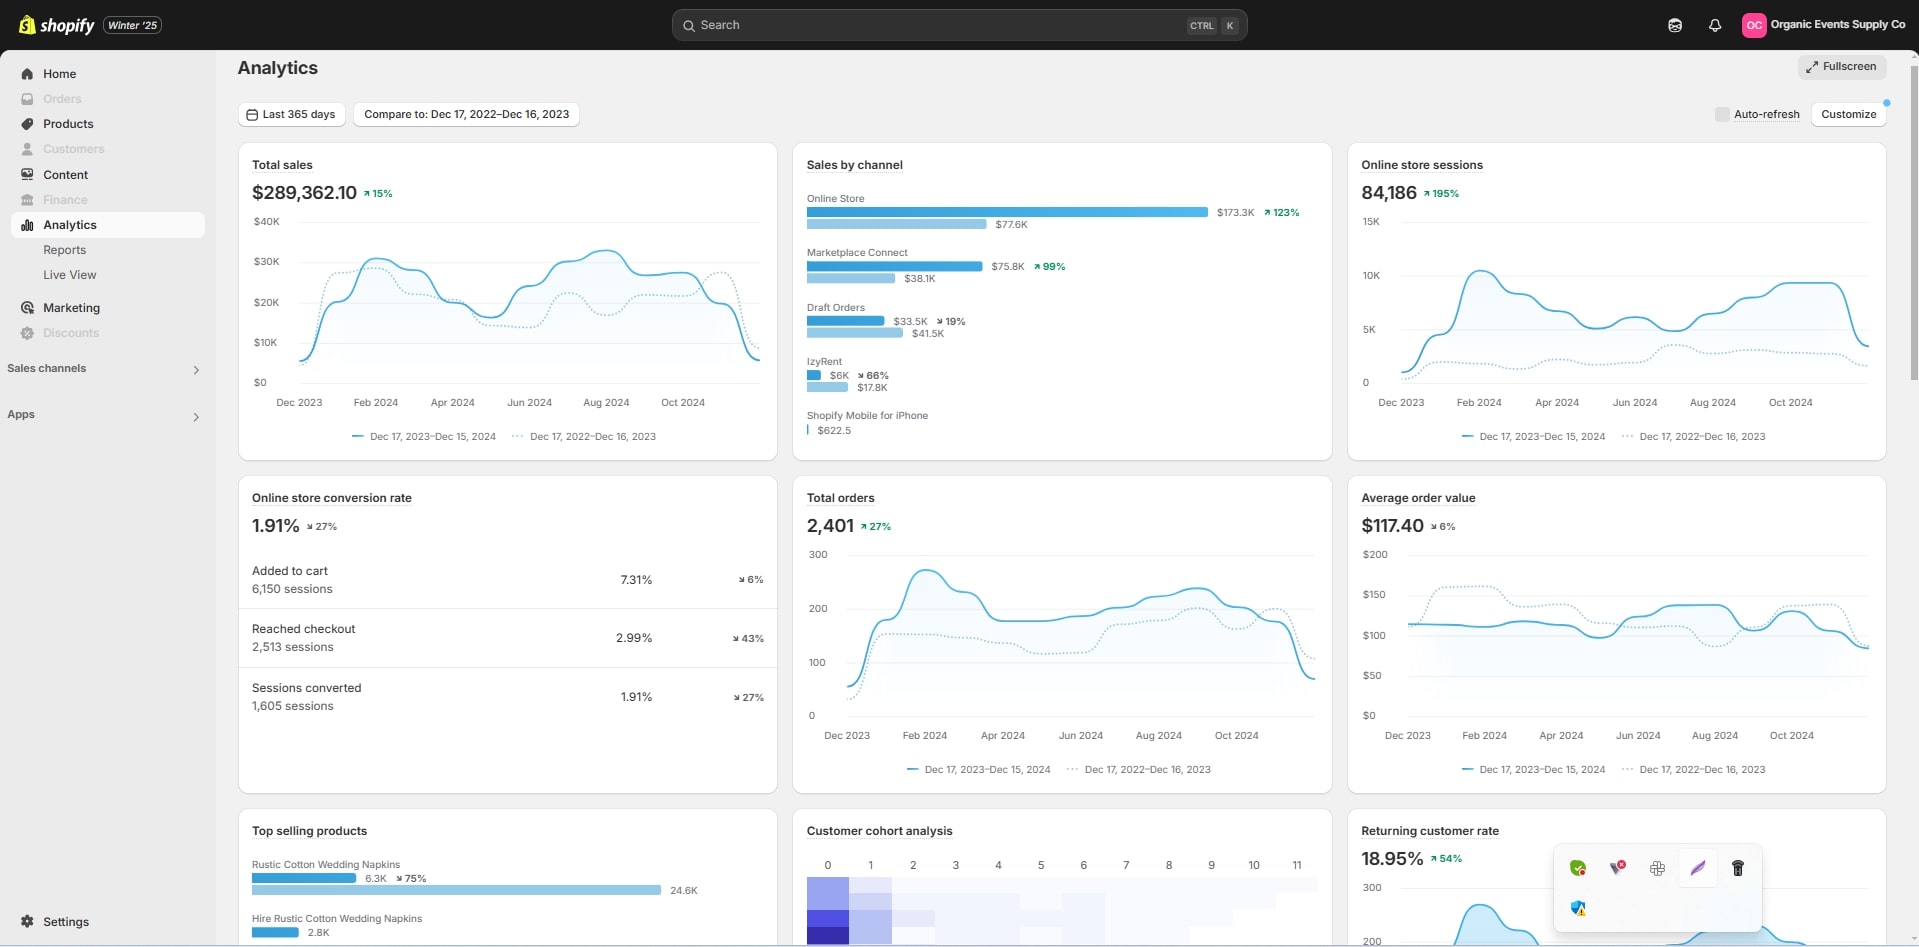
Task: Click the Shopify logo in the top bar
Action: click(57, 25)
